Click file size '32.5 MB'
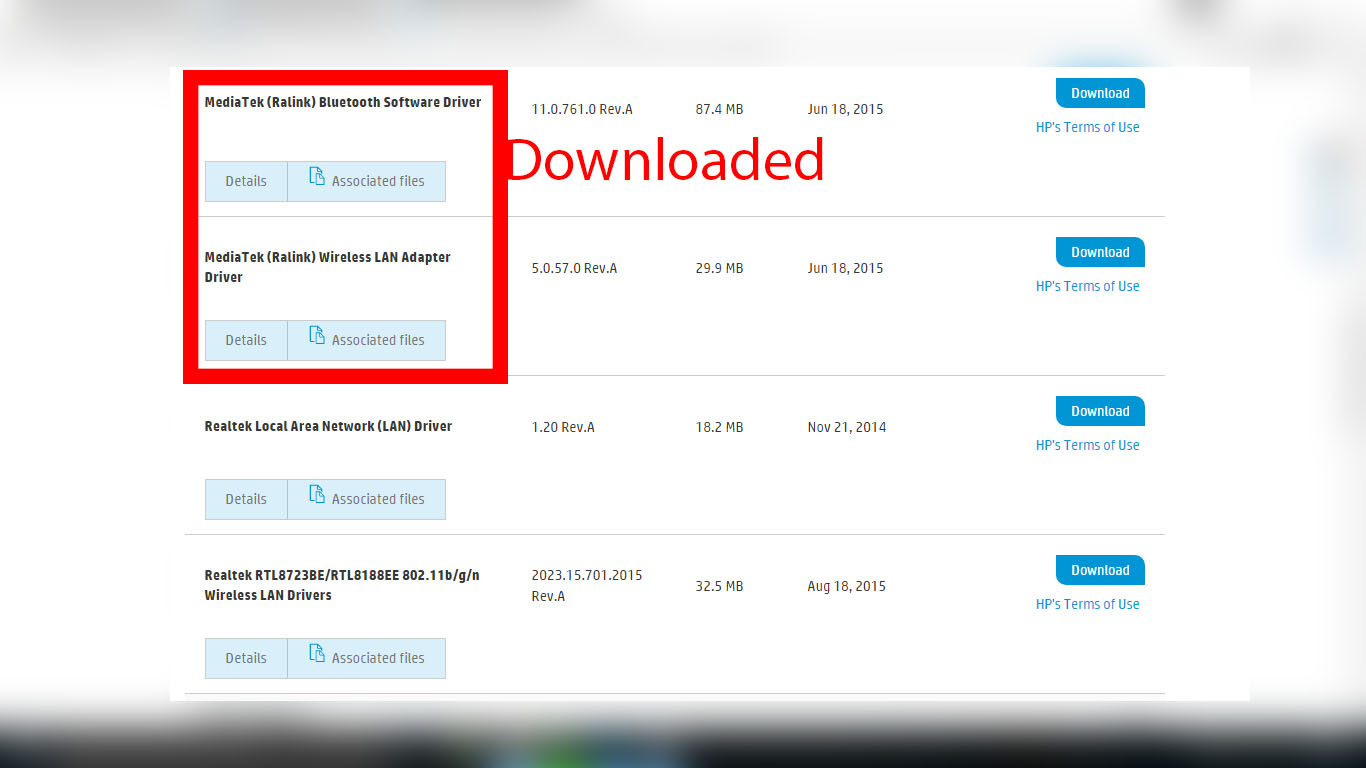The height and width of the screenshot is (768, 1366). point(719,586)
